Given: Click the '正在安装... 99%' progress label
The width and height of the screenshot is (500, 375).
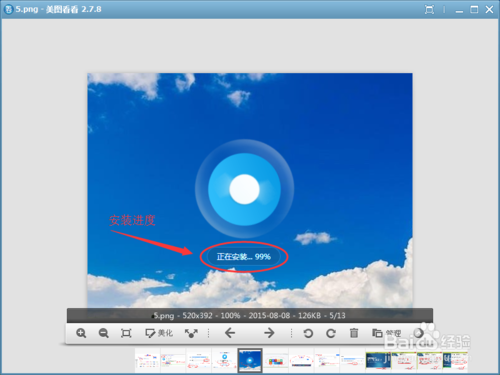Looking at the screenshot, I should 244,257.
